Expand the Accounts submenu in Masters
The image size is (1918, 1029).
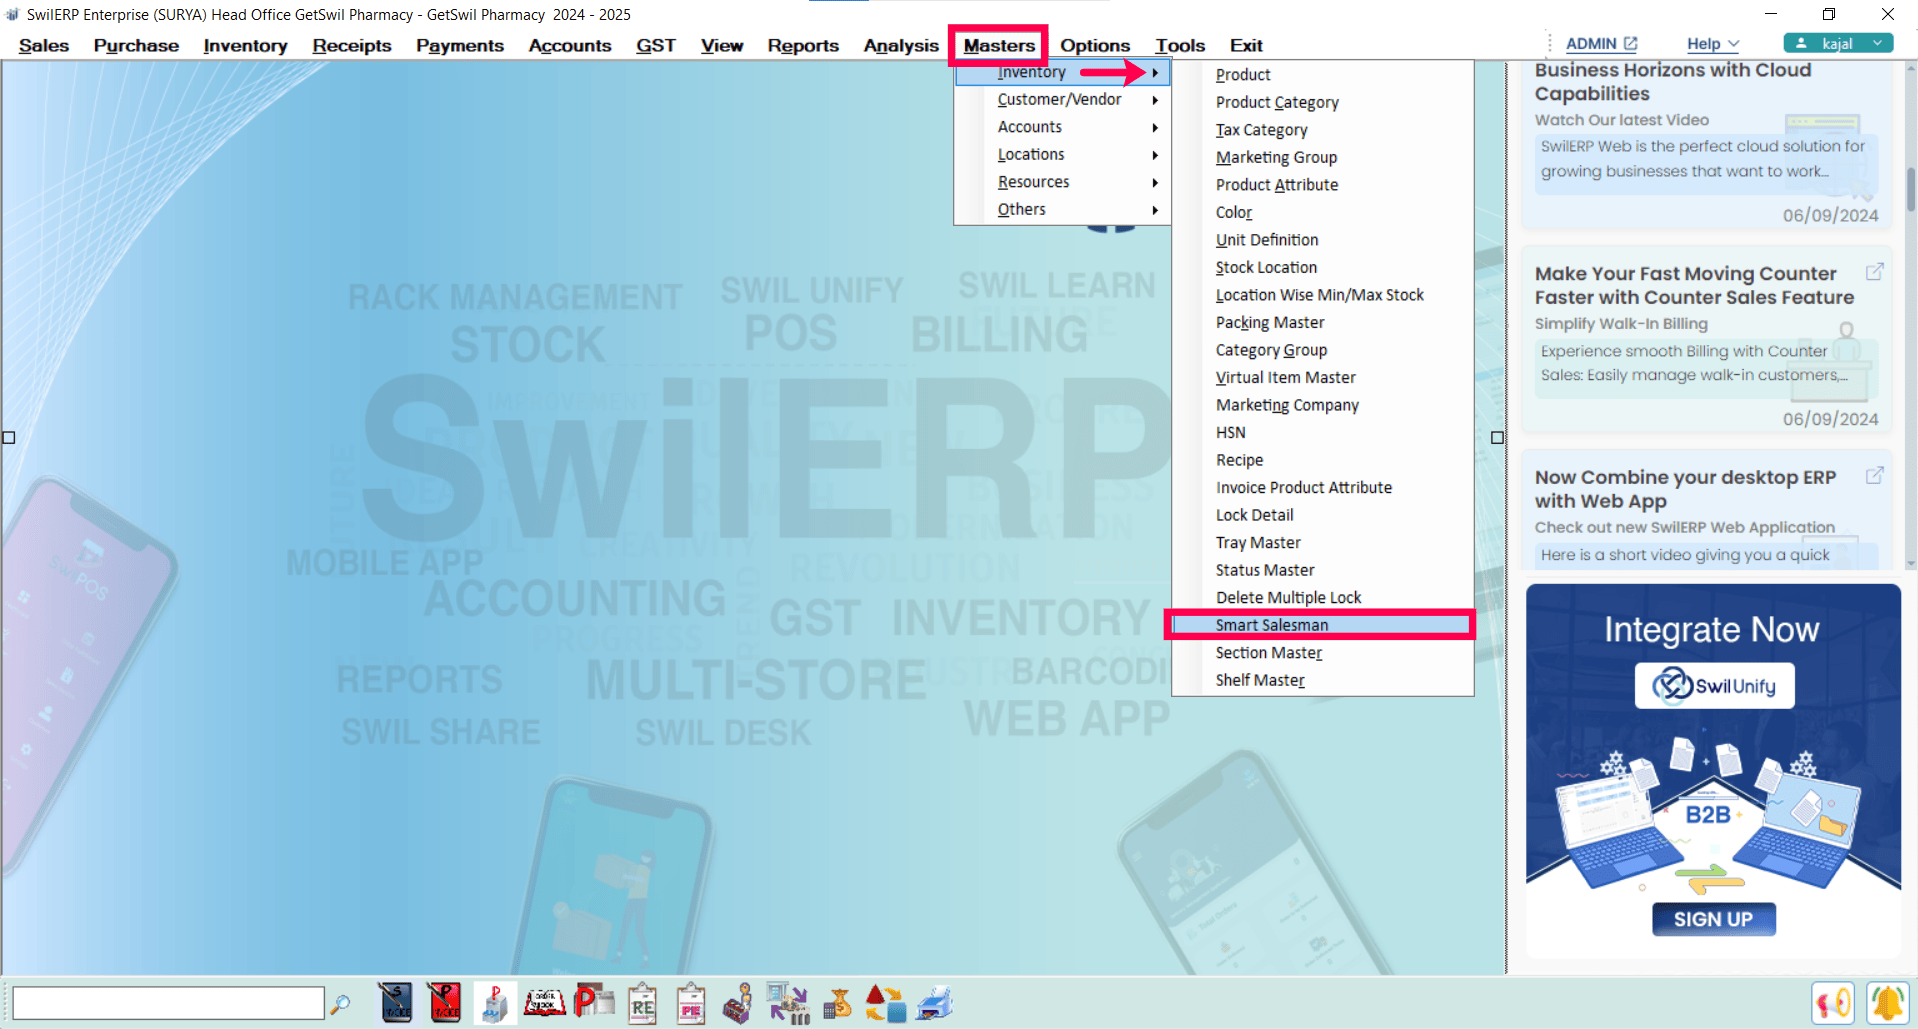[1155, 127]
